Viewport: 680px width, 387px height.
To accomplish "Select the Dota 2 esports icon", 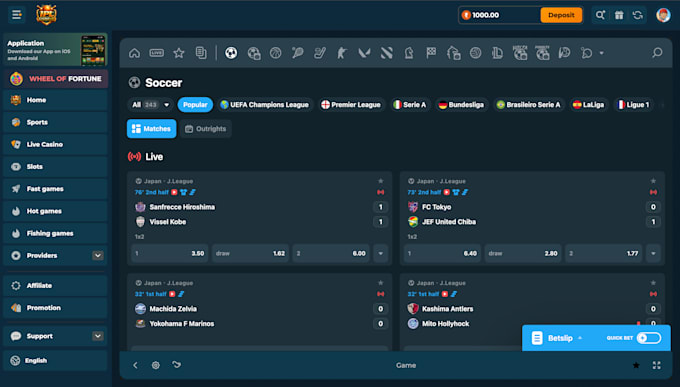I will point(386,53).
